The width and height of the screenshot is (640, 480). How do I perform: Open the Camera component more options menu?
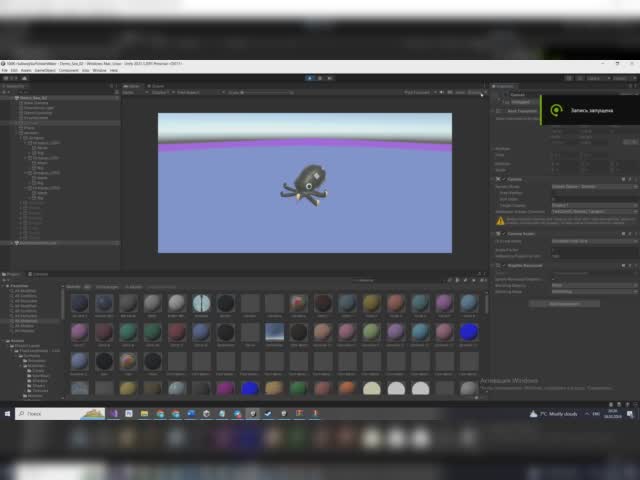click(x=636, y=179)
